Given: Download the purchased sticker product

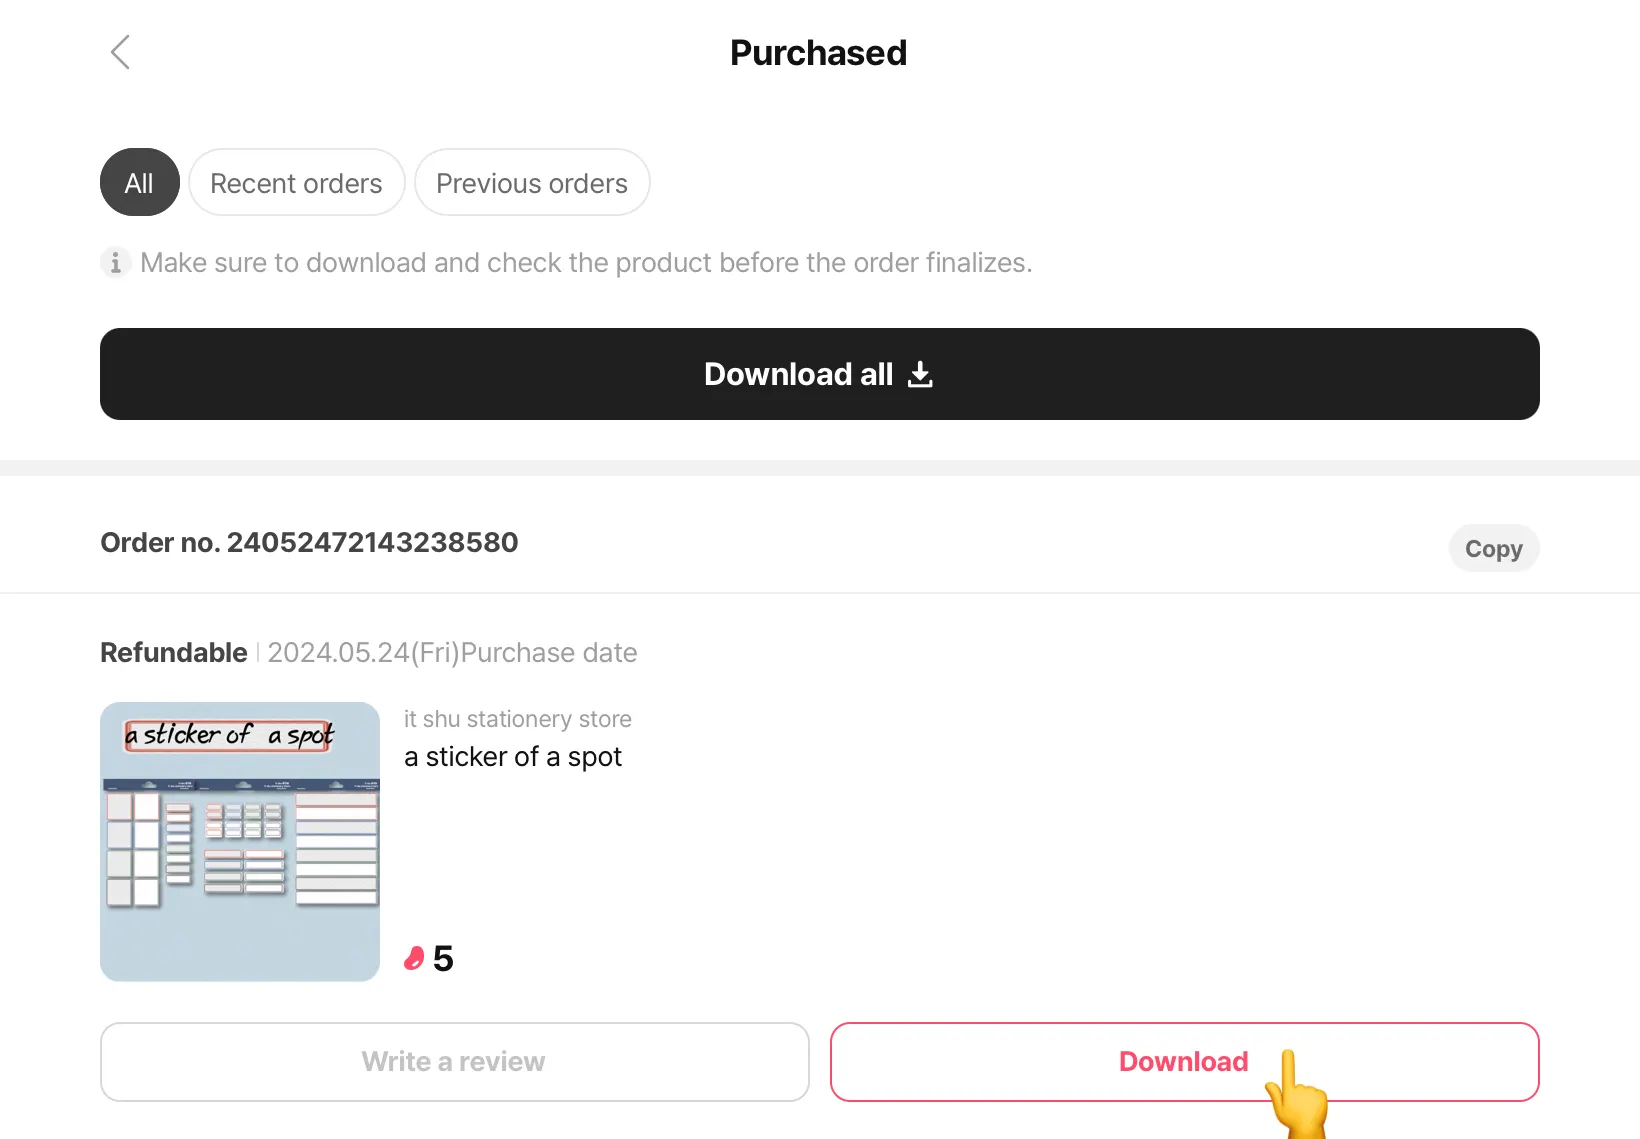Looking at the screenshot, I should pos(1183,1062).
